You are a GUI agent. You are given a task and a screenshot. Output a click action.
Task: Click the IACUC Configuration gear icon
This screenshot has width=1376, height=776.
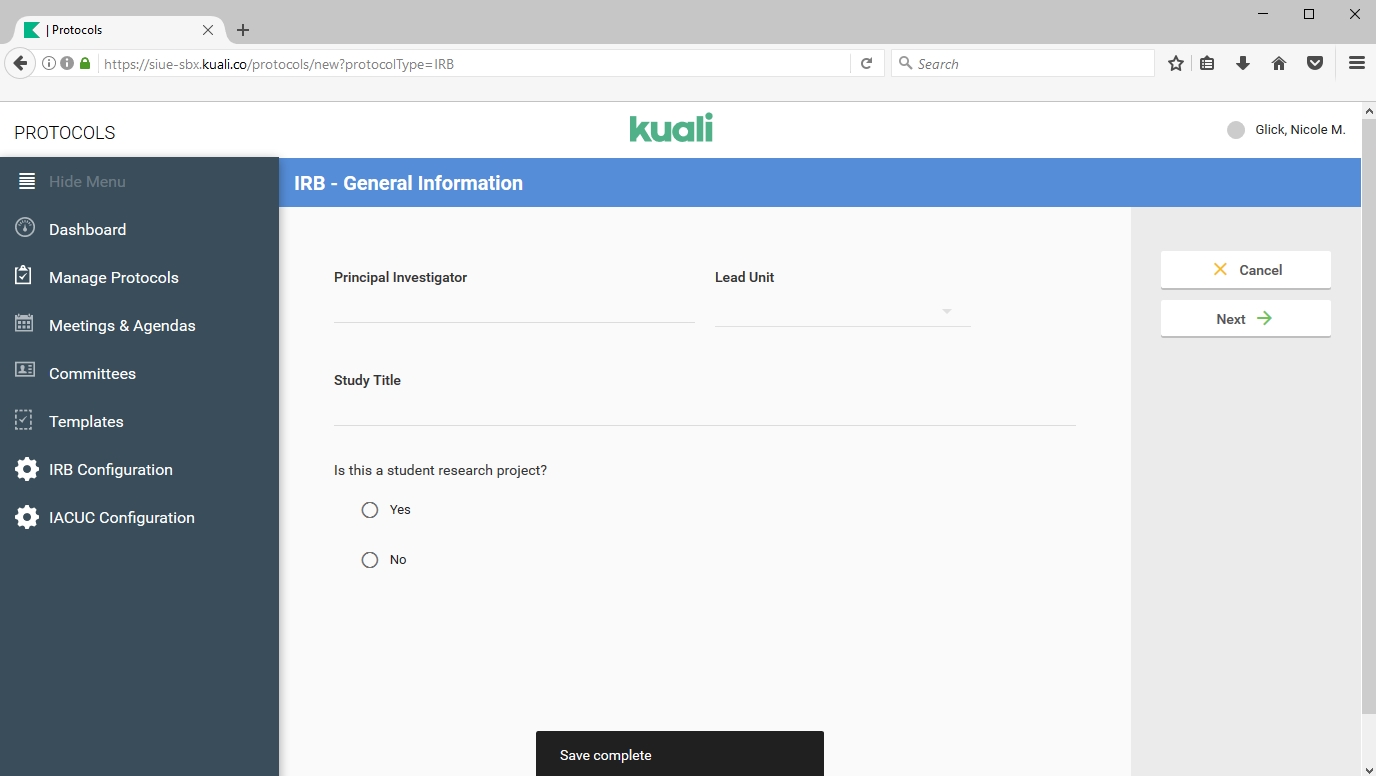26,517
